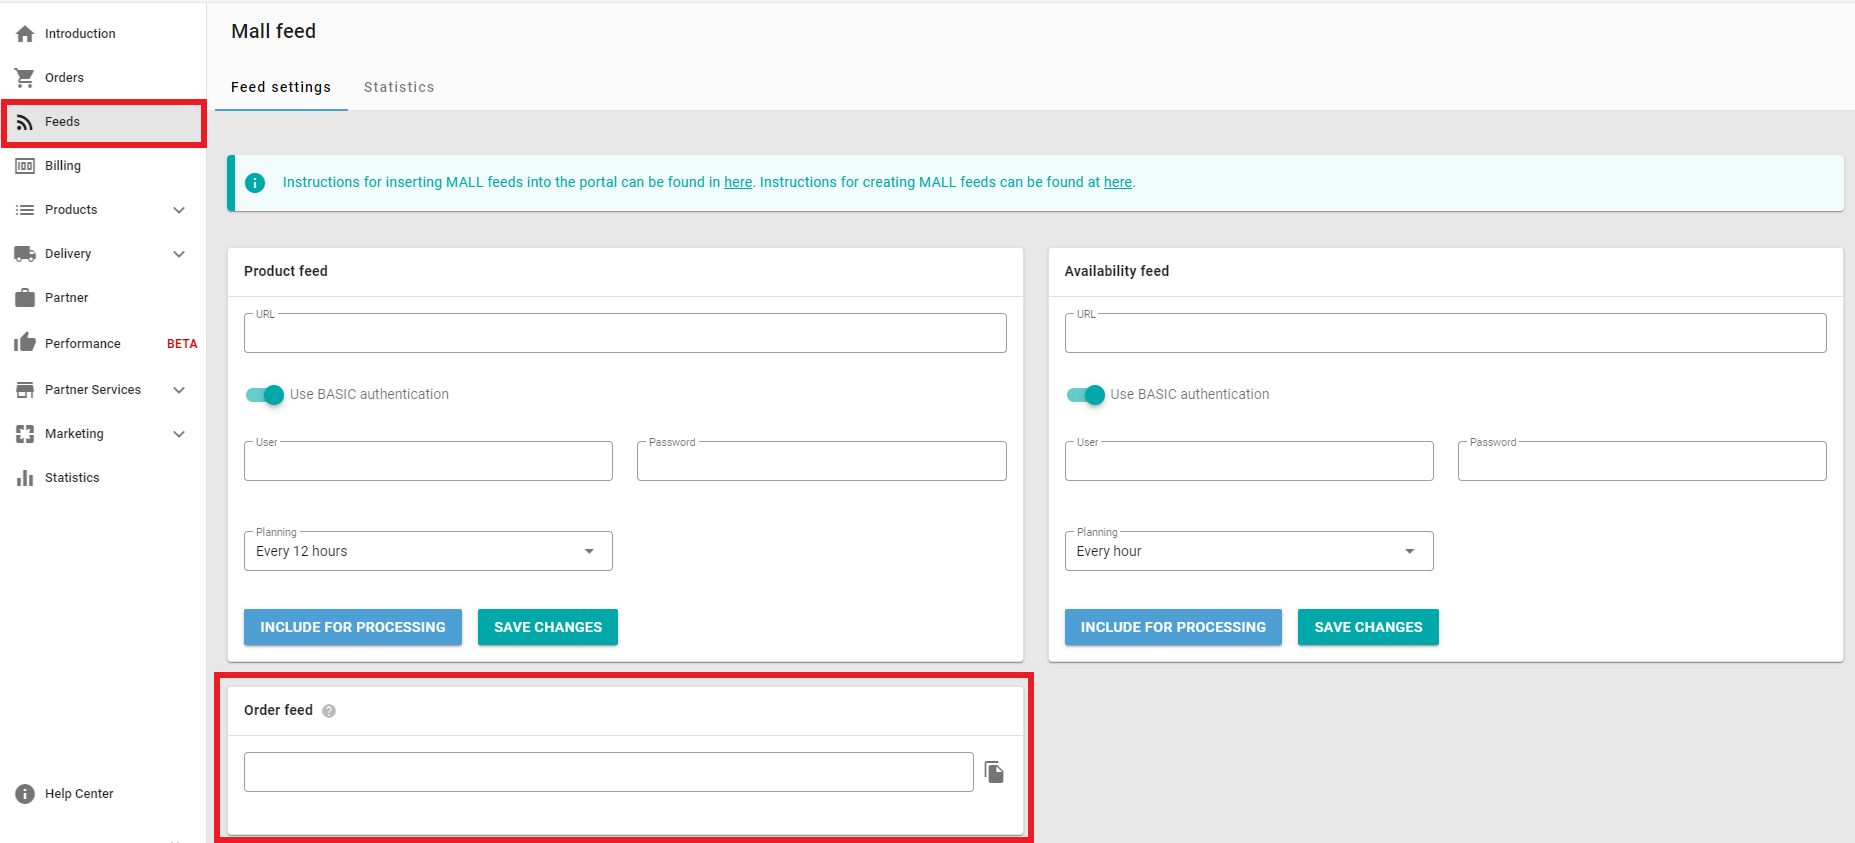Open Introduction in the sidebar
Screen dimensions: 1855x843
click(x=103, y=34)
